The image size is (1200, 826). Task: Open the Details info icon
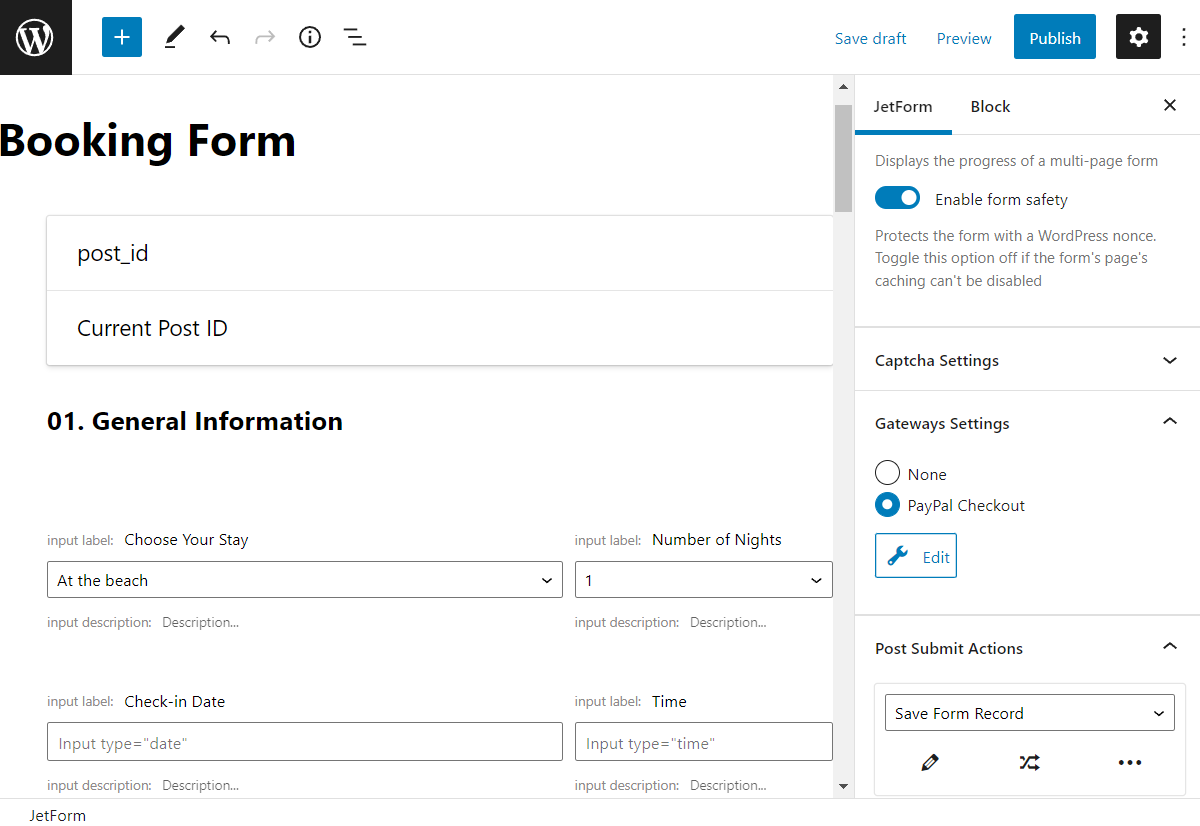pyautogui.click(x=309, y=37)
